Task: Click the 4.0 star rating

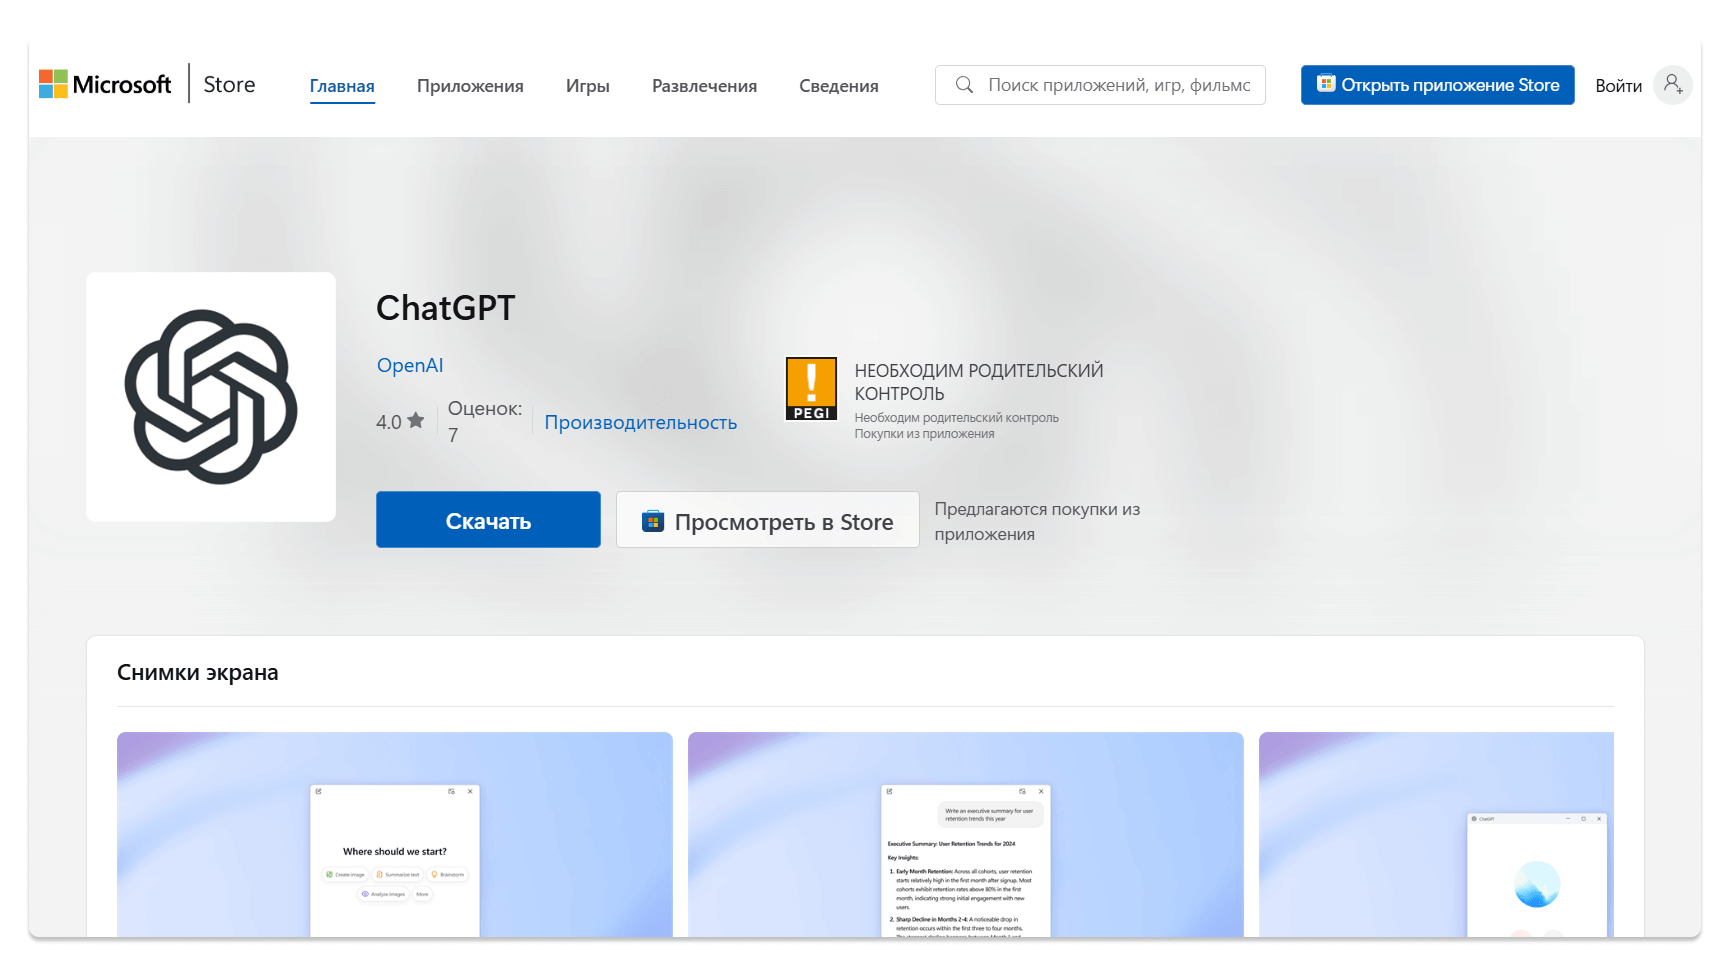Action: tap(400, 422)
